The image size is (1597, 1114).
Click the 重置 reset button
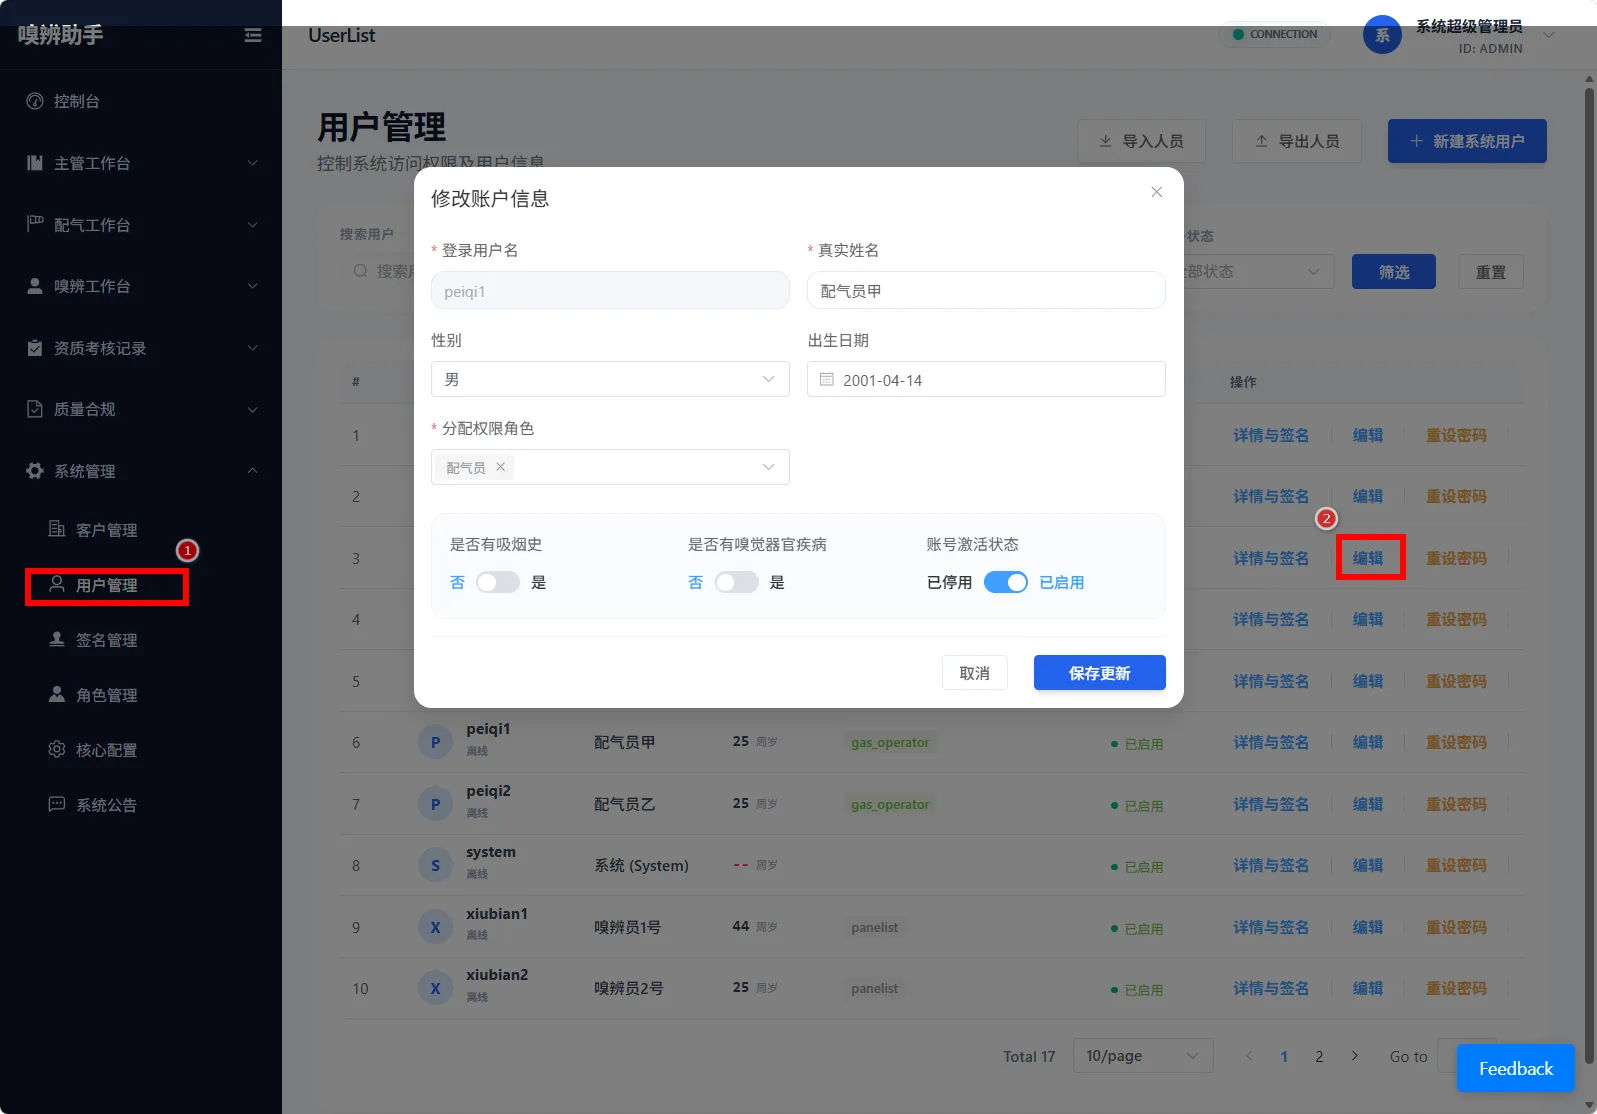[x=1490, y=272]
